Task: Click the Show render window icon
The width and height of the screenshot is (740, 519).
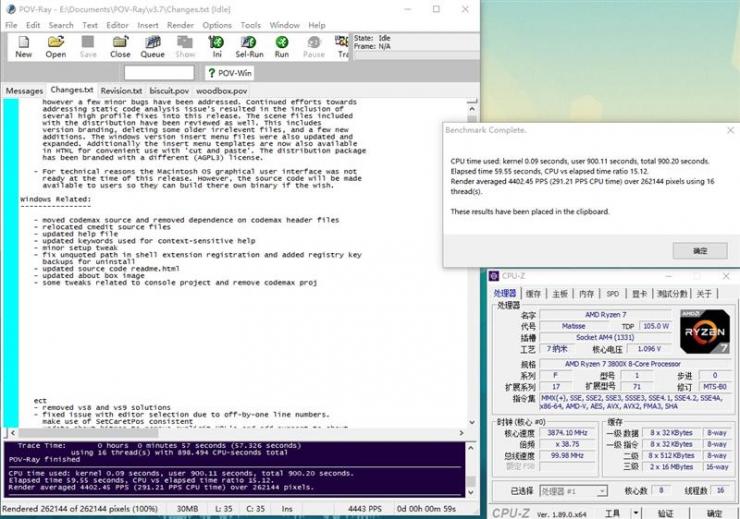Action: tap(185, 47)
